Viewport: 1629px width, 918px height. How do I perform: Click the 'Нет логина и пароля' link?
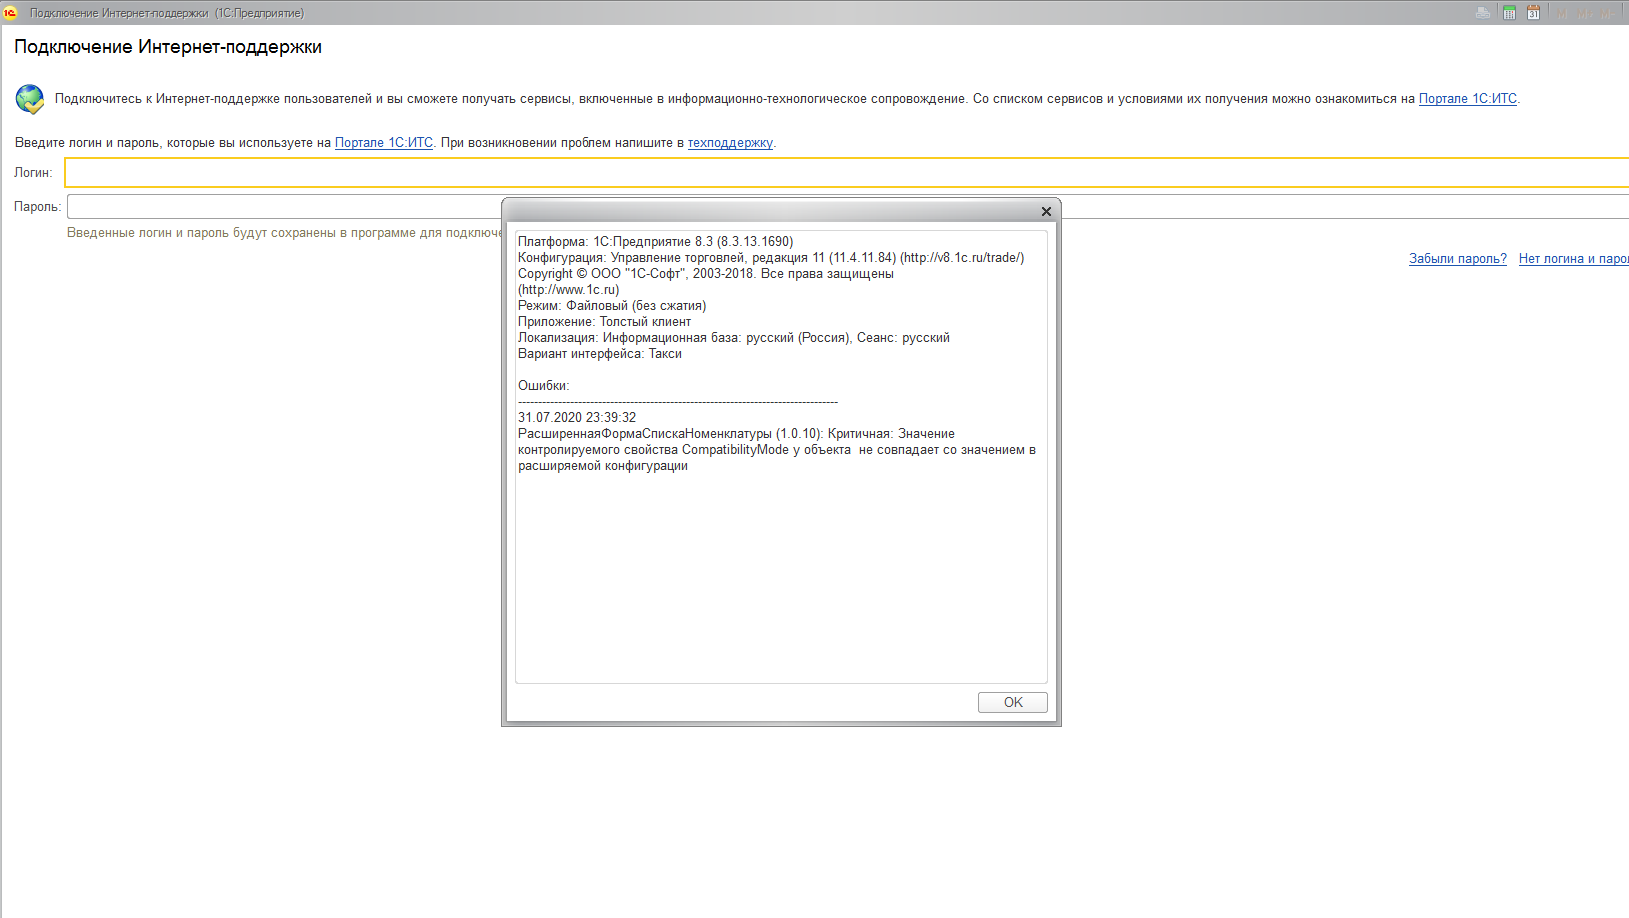1574,259
